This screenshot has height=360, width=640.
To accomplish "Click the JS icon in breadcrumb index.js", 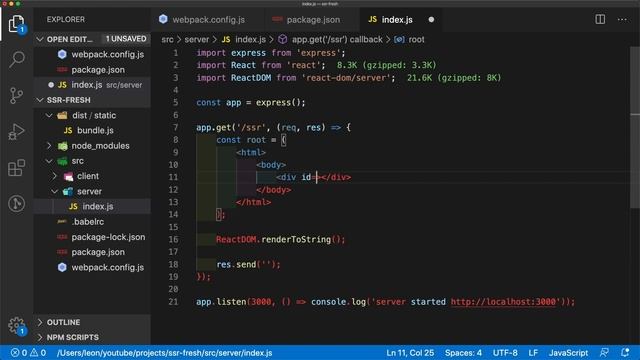I will [x=226, y=40].
